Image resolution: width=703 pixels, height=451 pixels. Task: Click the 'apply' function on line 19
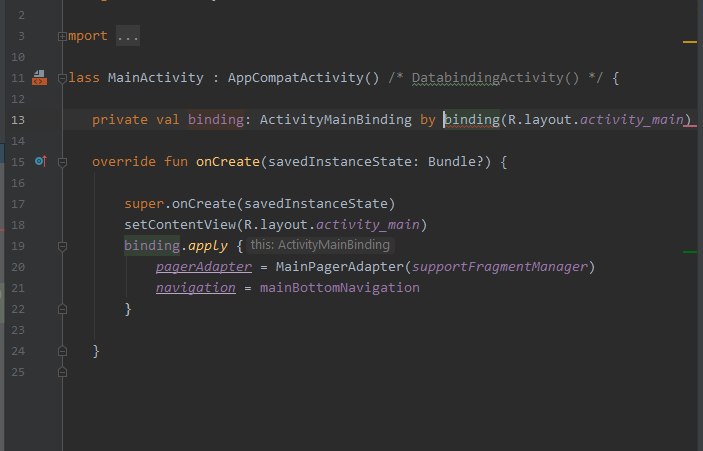tap(208, 246)
